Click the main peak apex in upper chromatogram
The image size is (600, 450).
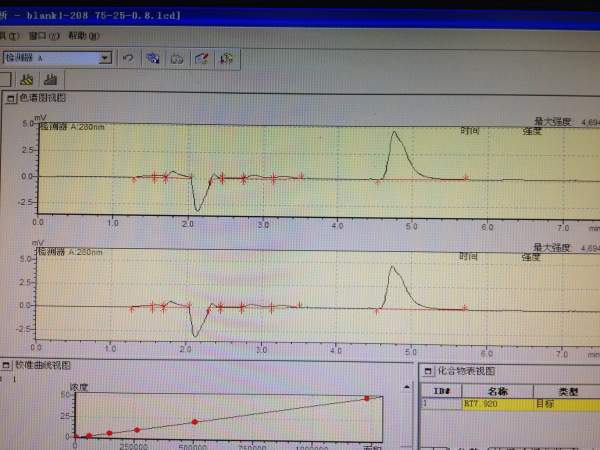(394, 132)
